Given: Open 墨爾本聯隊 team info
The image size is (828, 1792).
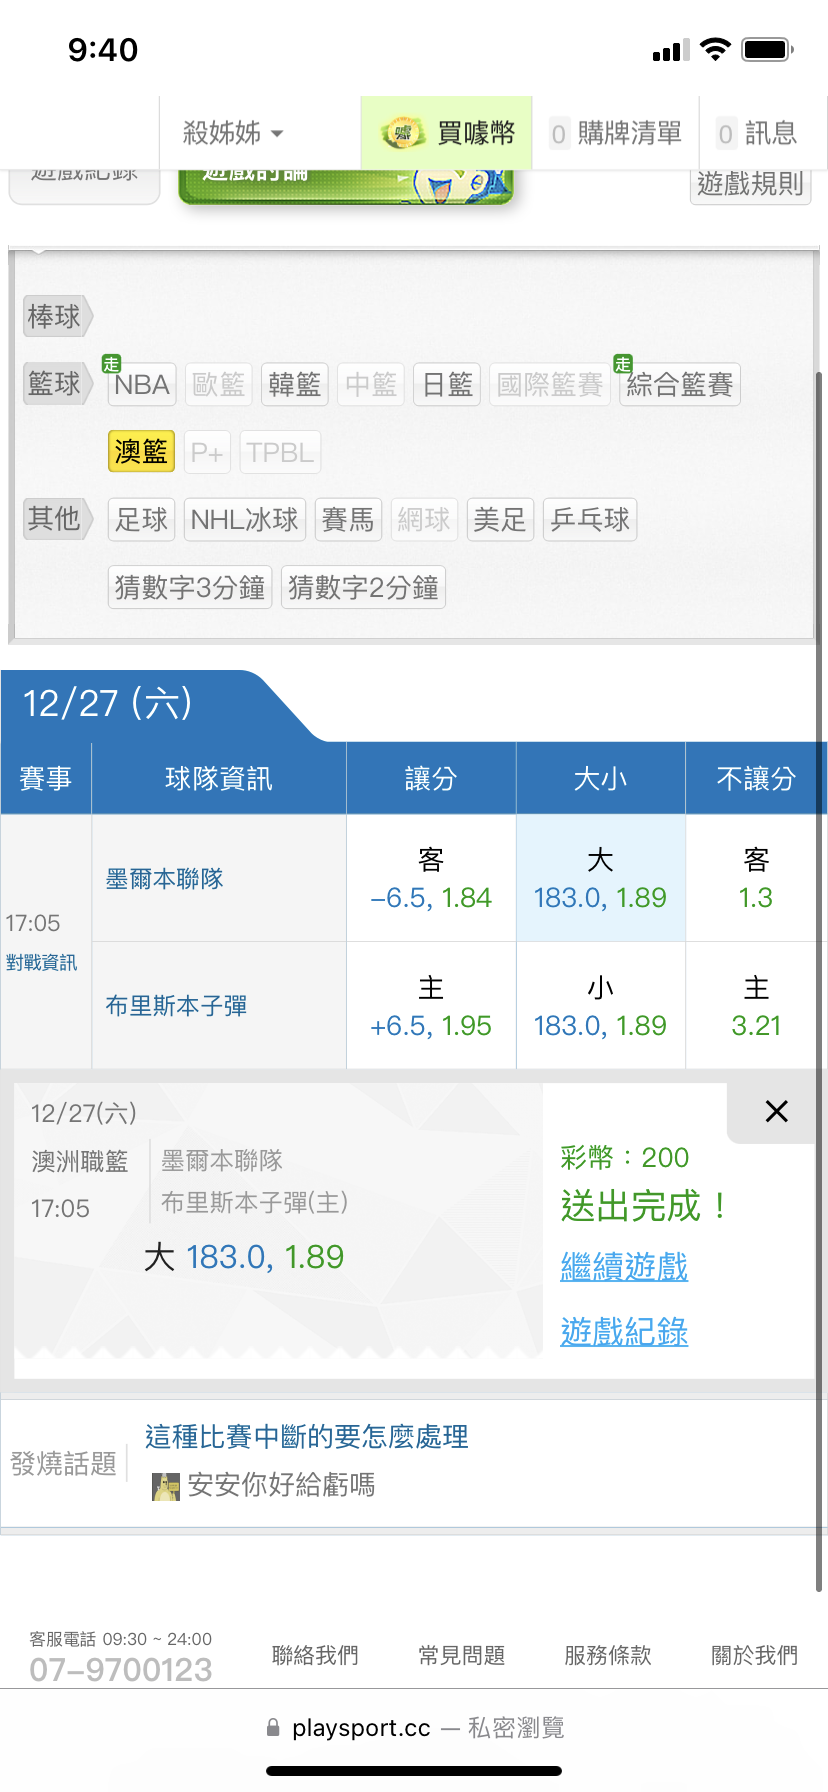Looking at the screenshot, I should (x=165, y=879).
